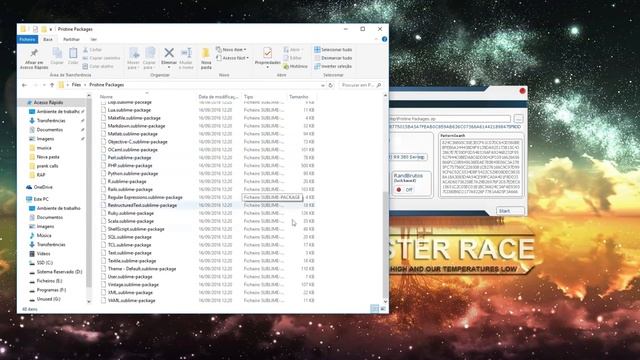Switch to the Partilhar tab

click(x=71, y=39)
